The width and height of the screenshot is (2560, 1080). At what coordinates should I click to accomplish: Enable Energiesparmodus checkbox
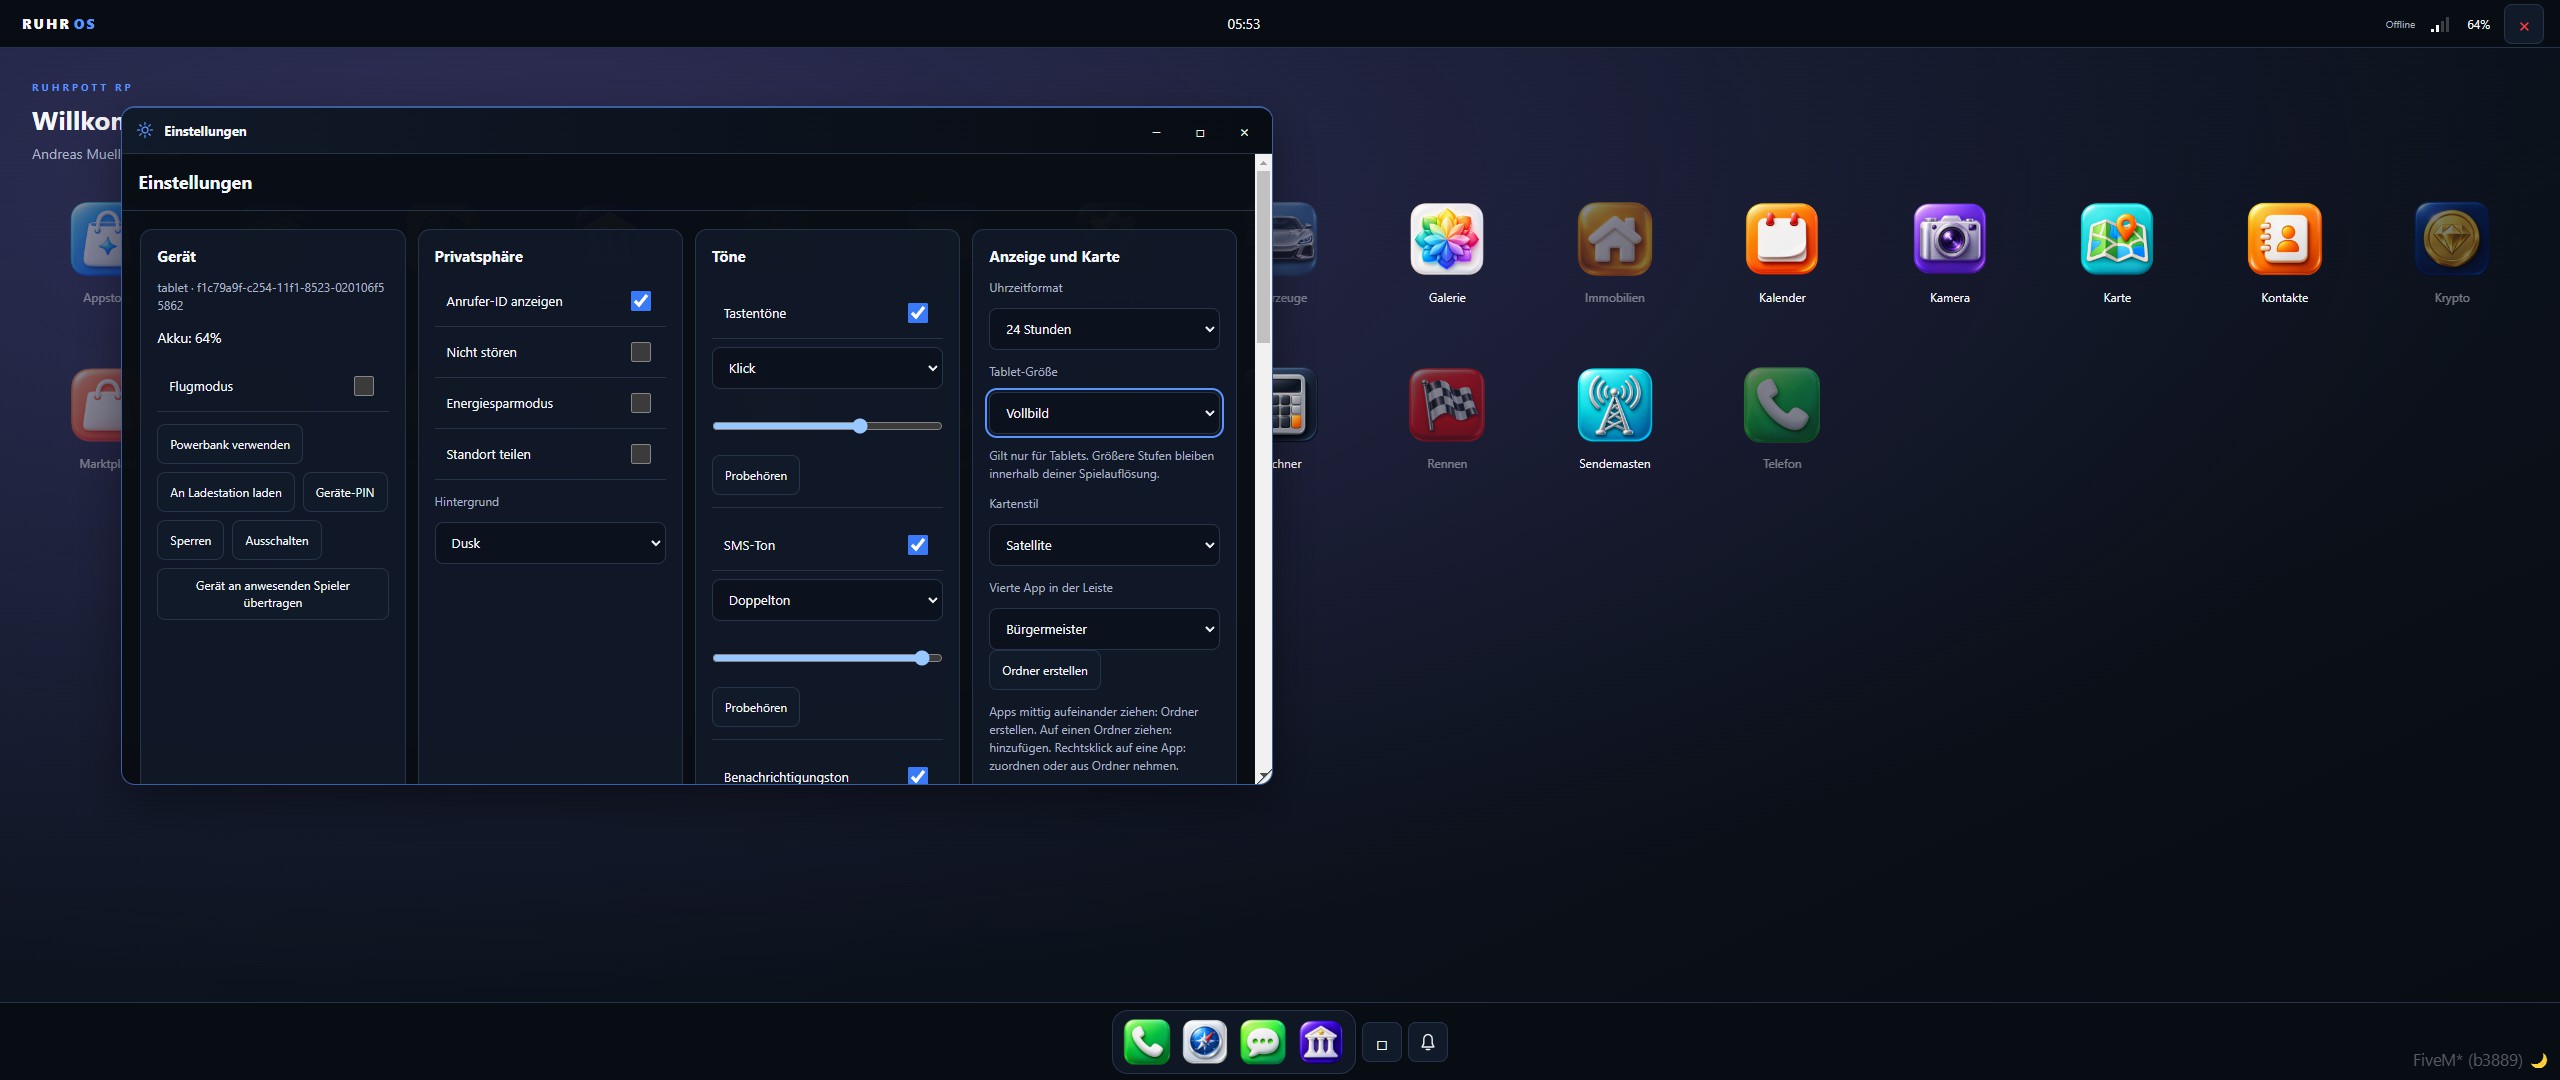[641, 403]
